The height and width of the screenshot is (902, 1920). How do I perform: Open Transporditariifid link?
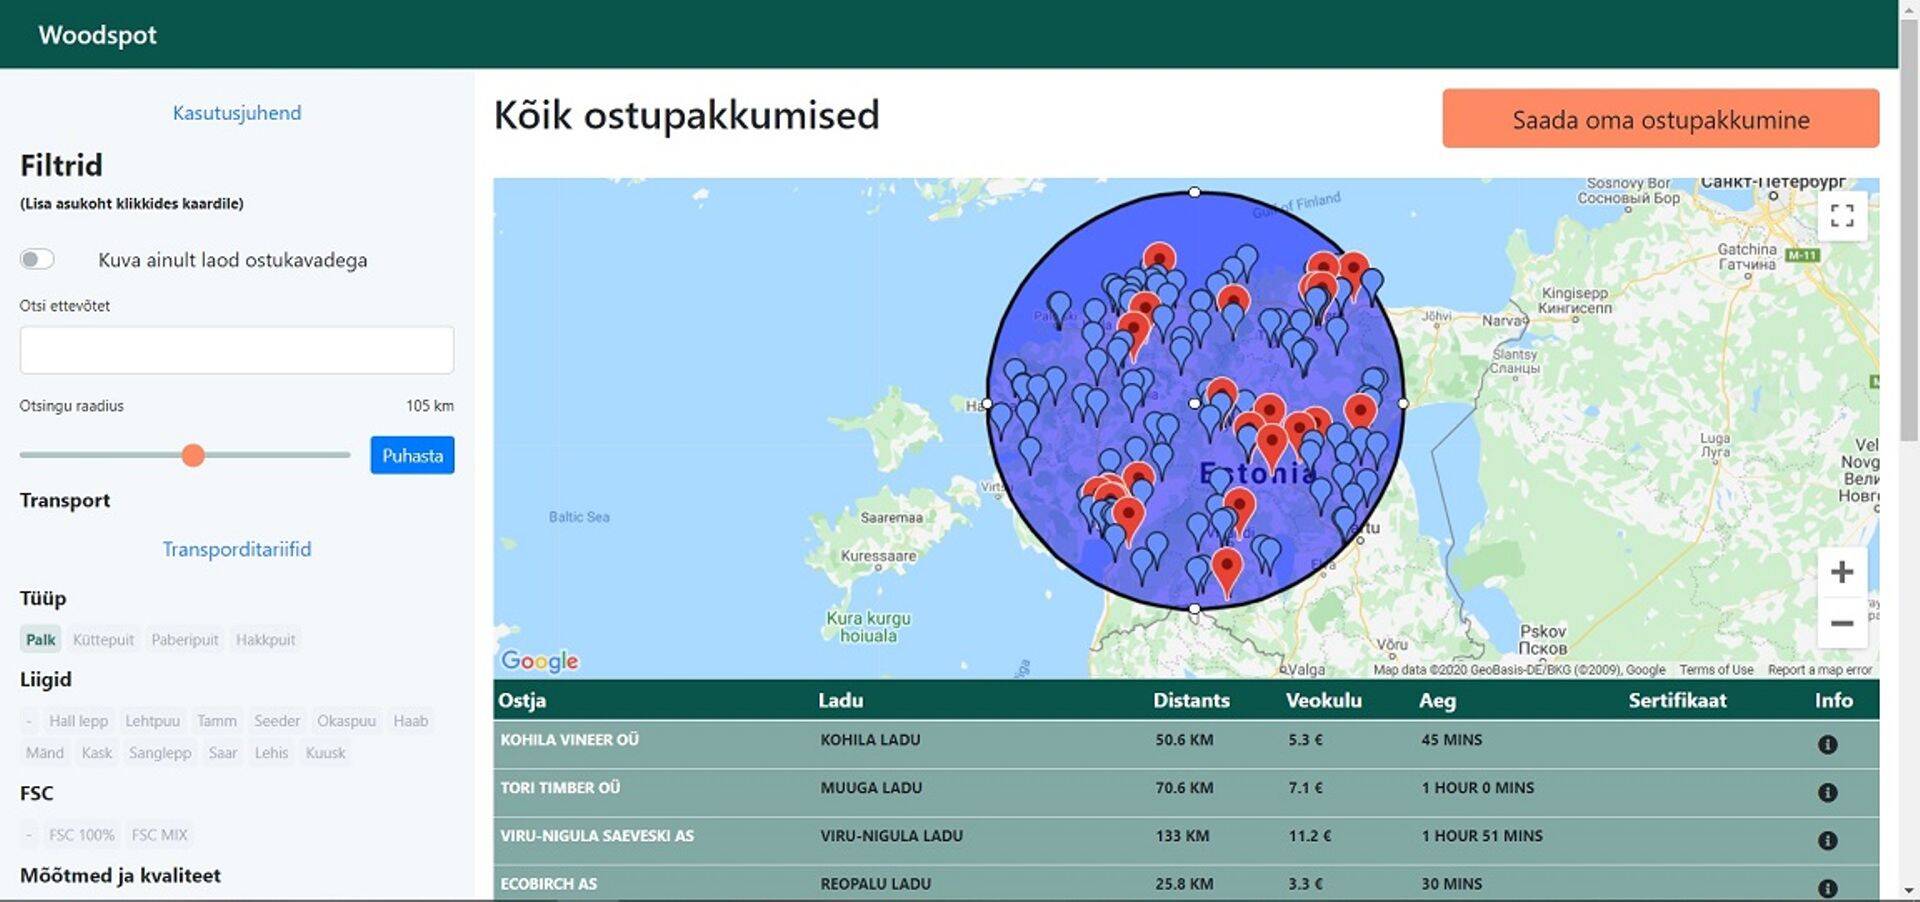tap(237, 549)
